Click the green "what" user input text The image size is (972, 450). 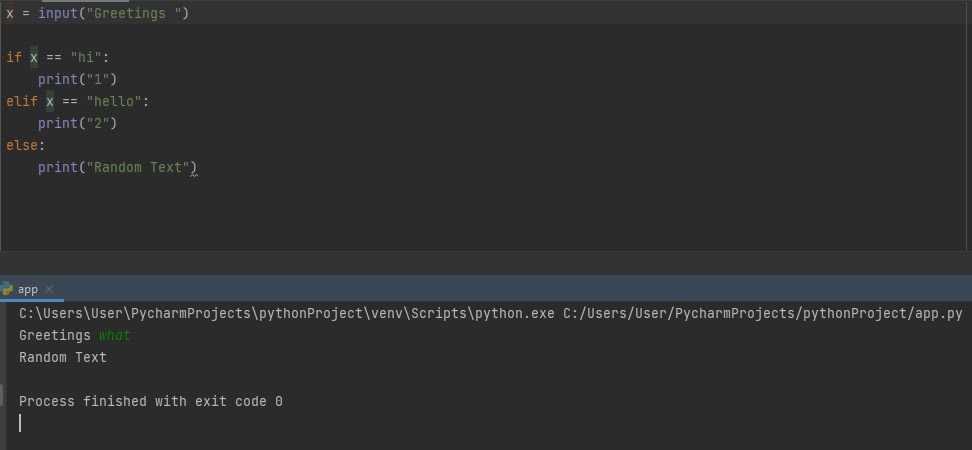coord(115,336)
